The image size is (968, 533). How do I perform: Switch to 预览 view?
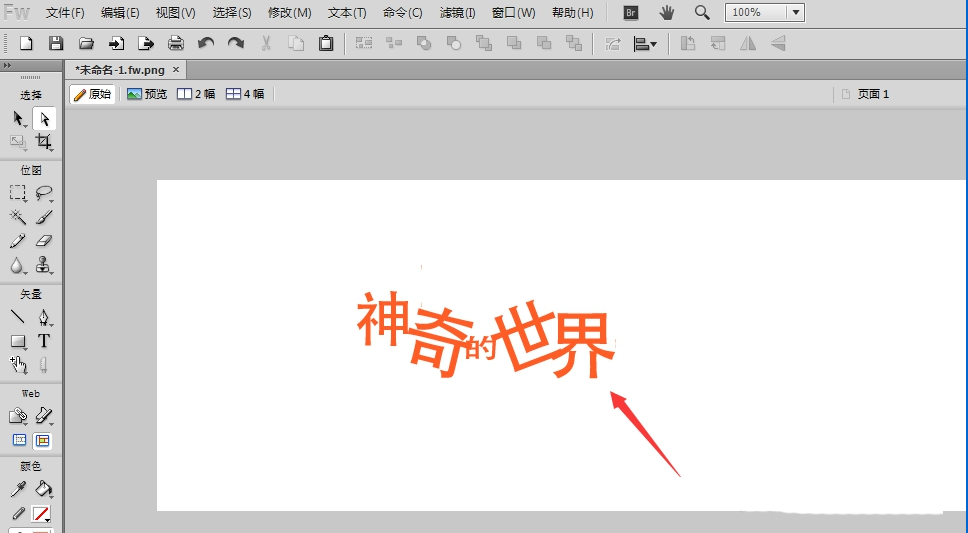point(147,94)
